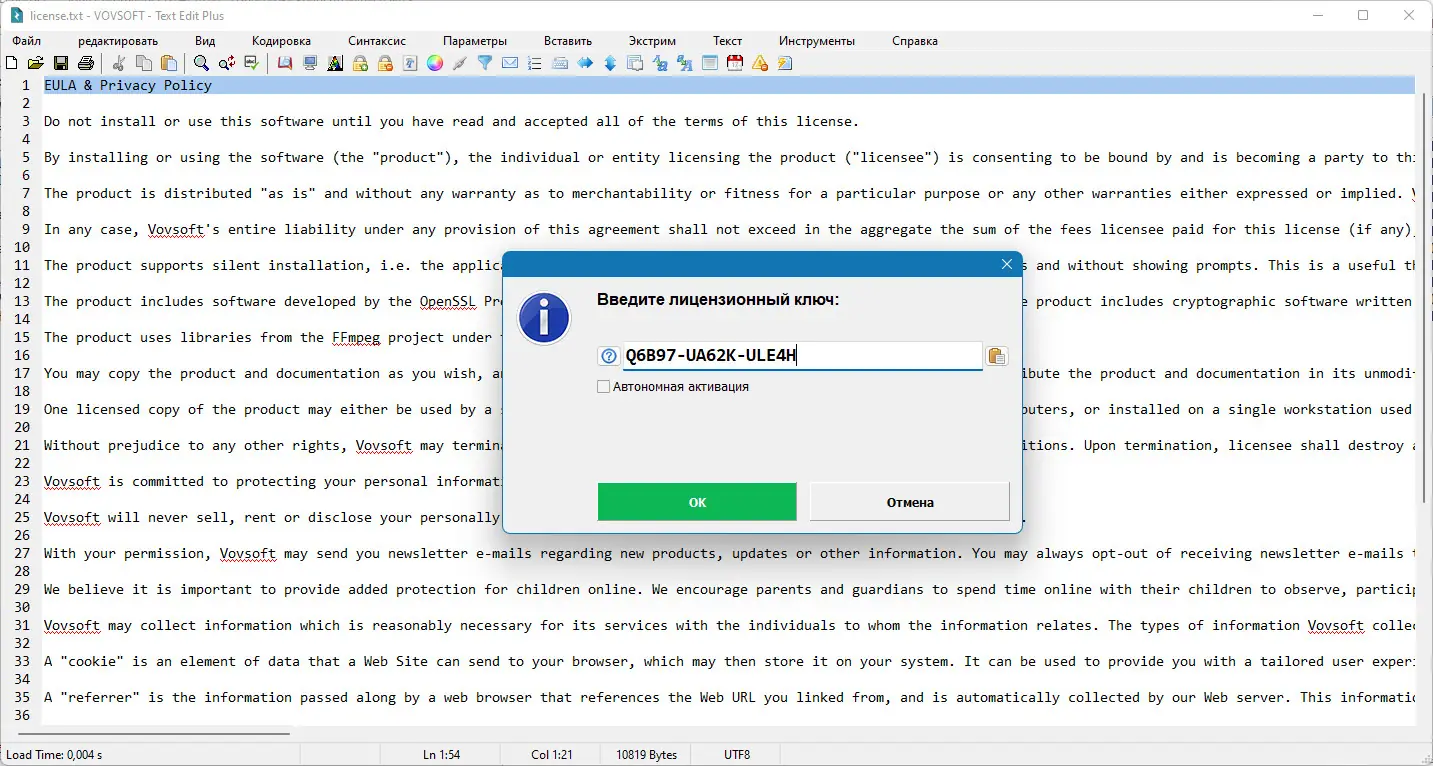Click the red book with magnifier icon
The width and height of the screenshot is (1433, 766).
coord(285,63)
